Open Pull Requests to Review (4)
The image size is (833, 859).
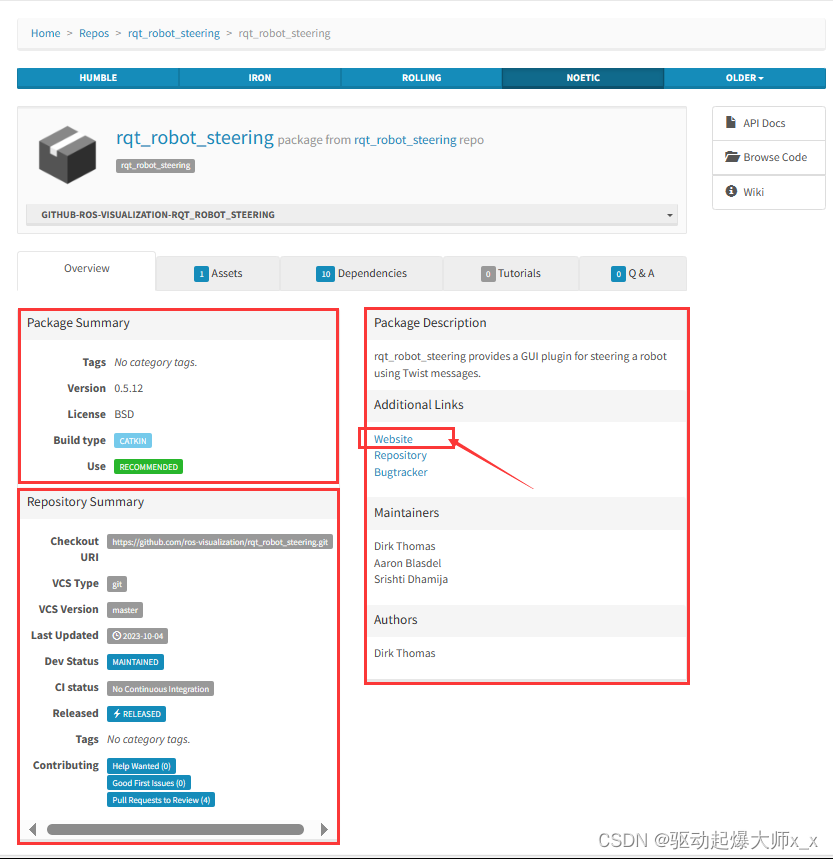pyautogui.click(x=161, y=800)
